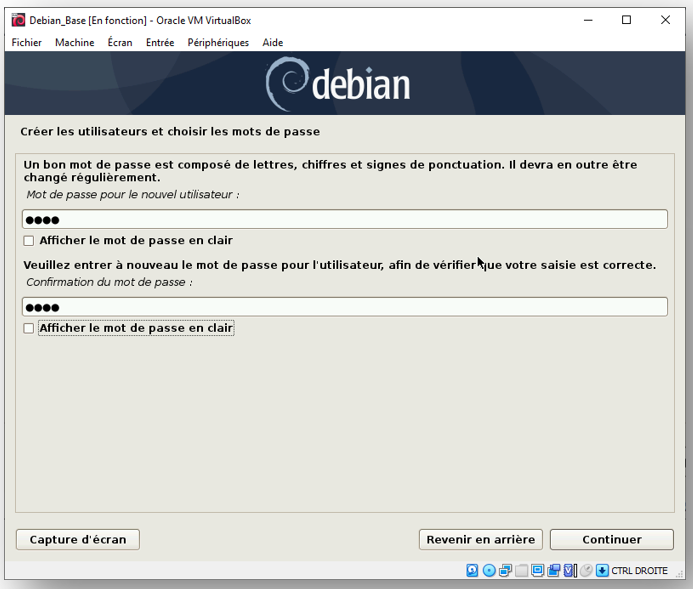The width and height of the screenshot is (693, 589).
Task: Click the Capture d'écran button
Action: (x=78, y=540)
